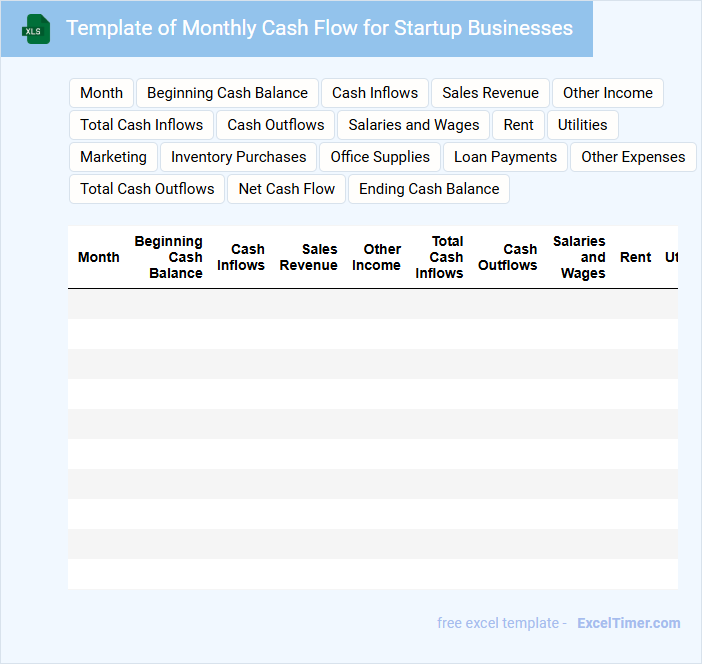702x664 pixels.
Task: Choose the Sales Revenue tag
Action: (490, 93)
